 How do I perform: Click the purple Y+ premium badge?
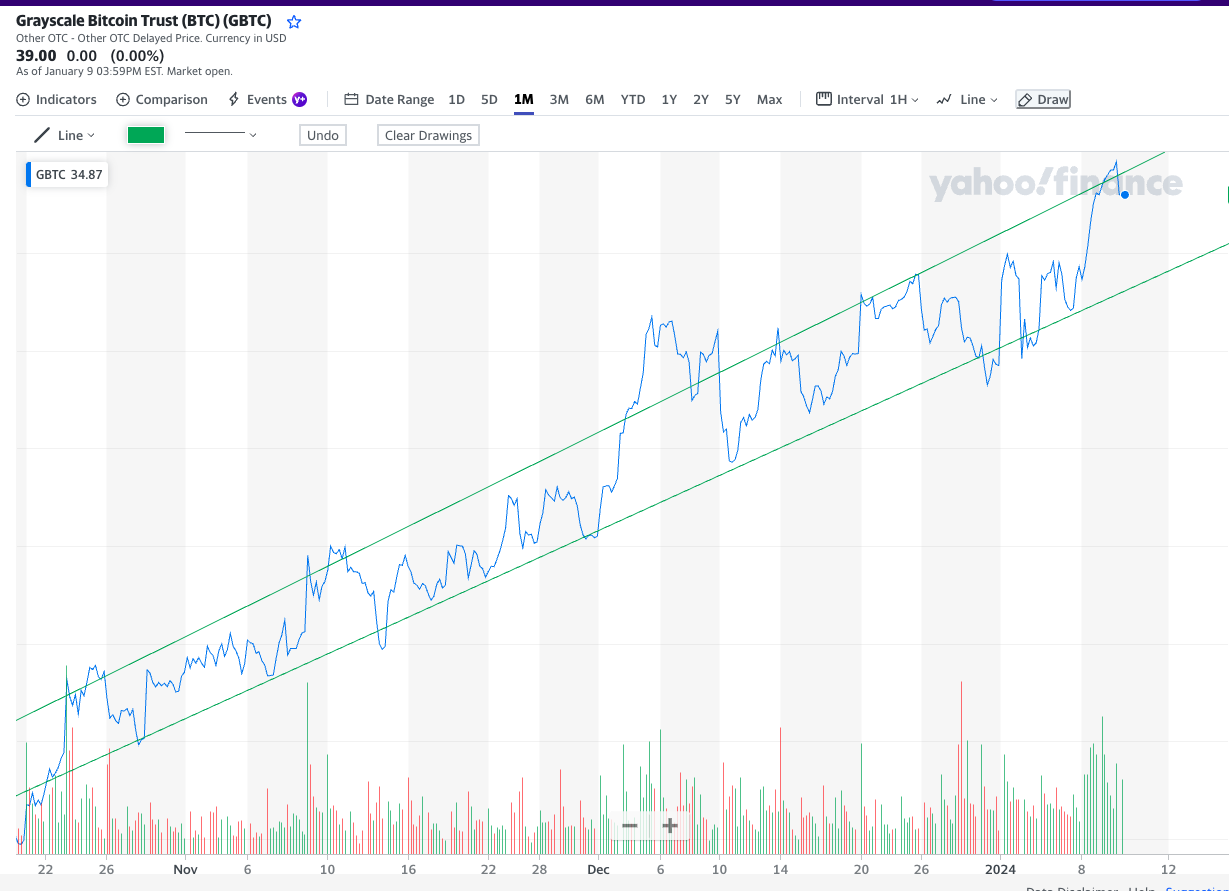pos(299,99)
